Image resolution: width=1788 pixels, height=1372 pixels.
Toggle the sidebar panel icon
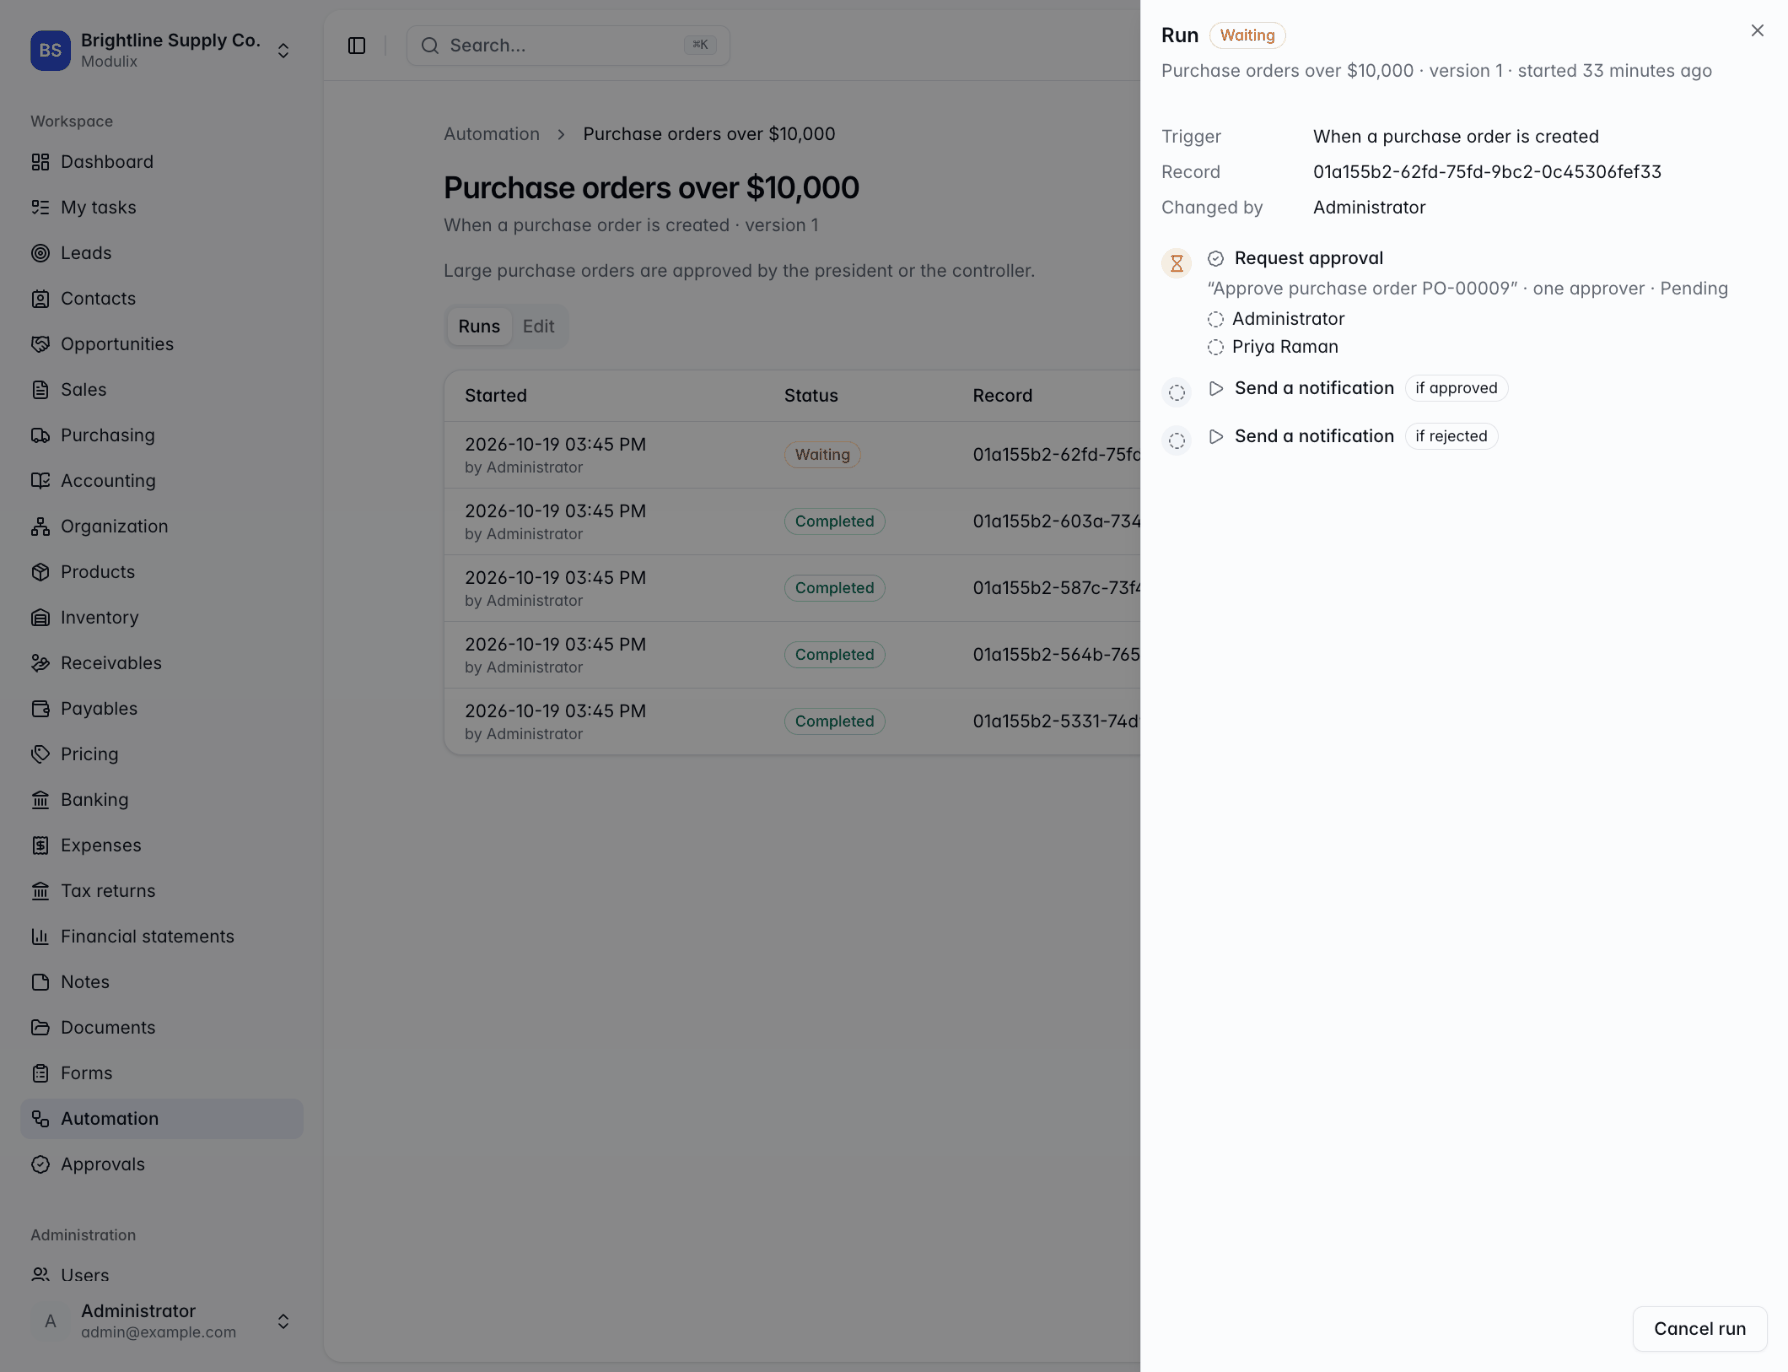click(x=357, y=45)
